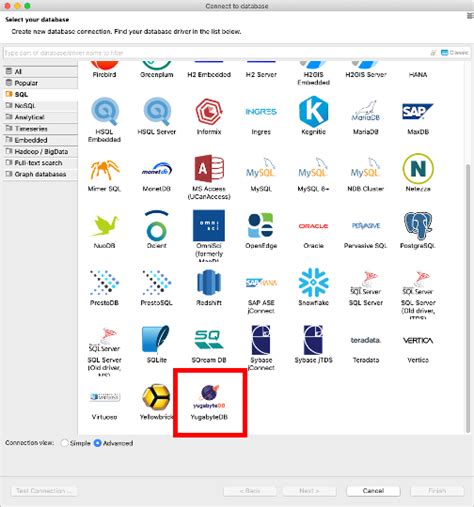
Task: Select the PrestoSQL driver icon
Action: click(156, 283)
